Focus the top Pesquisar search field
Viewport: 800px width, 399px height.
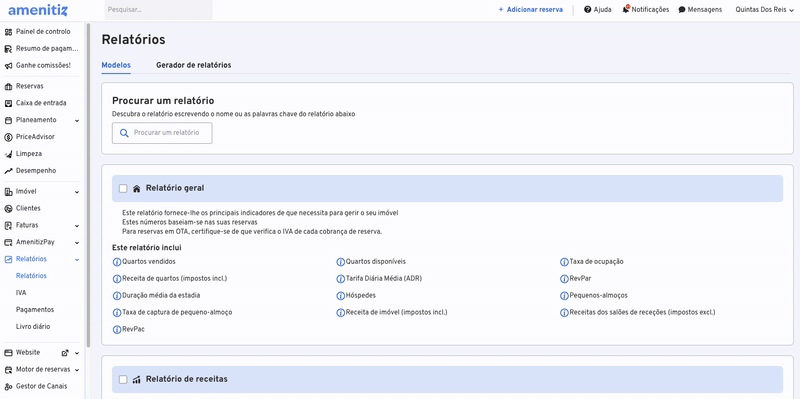click(x=159, y=10)
